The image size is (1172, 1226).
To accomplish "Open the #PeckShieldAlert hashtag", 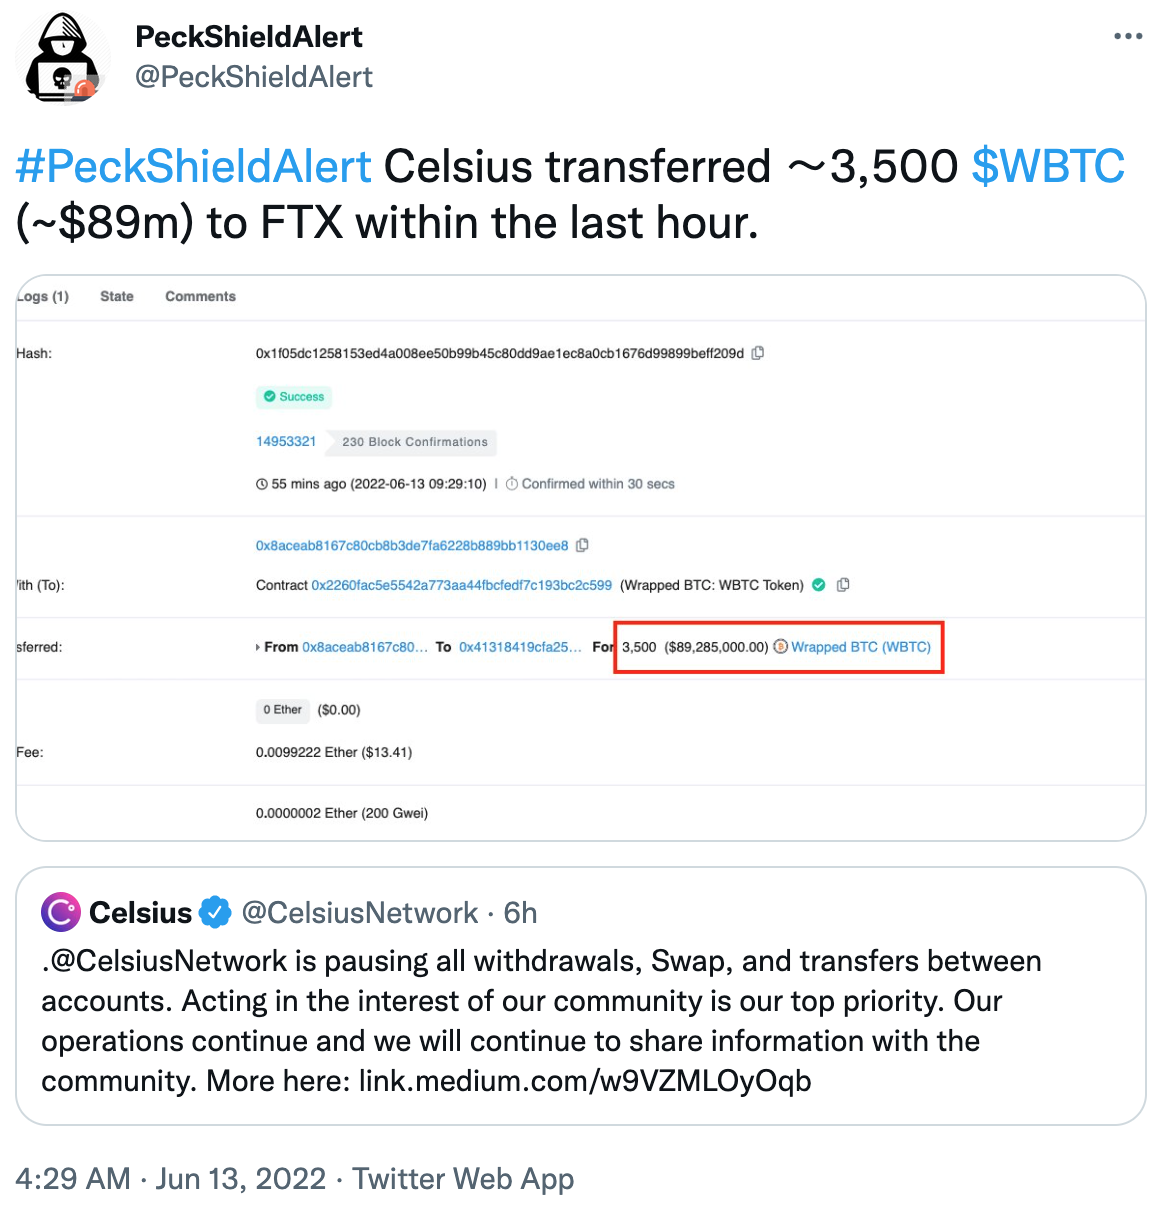I will (194, 166).
